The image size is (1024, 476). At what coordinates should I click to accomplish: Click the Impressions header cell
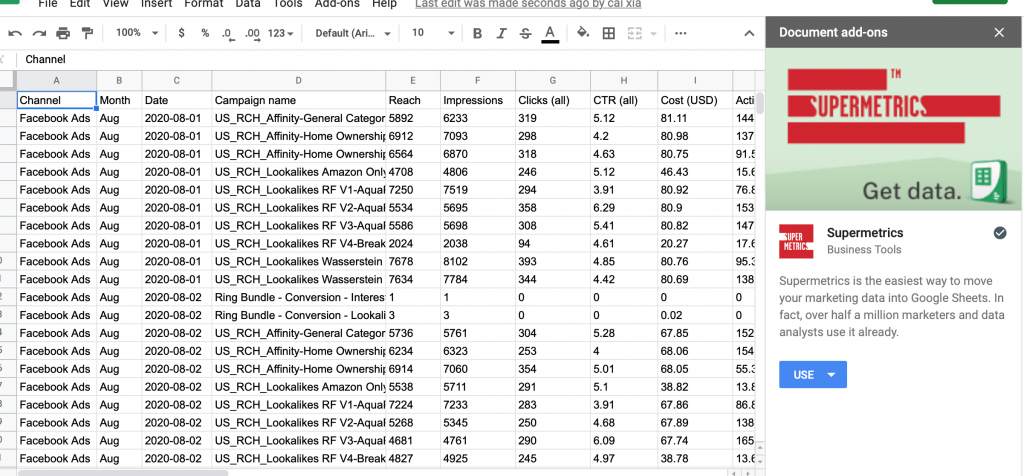[x=477, y=100]
